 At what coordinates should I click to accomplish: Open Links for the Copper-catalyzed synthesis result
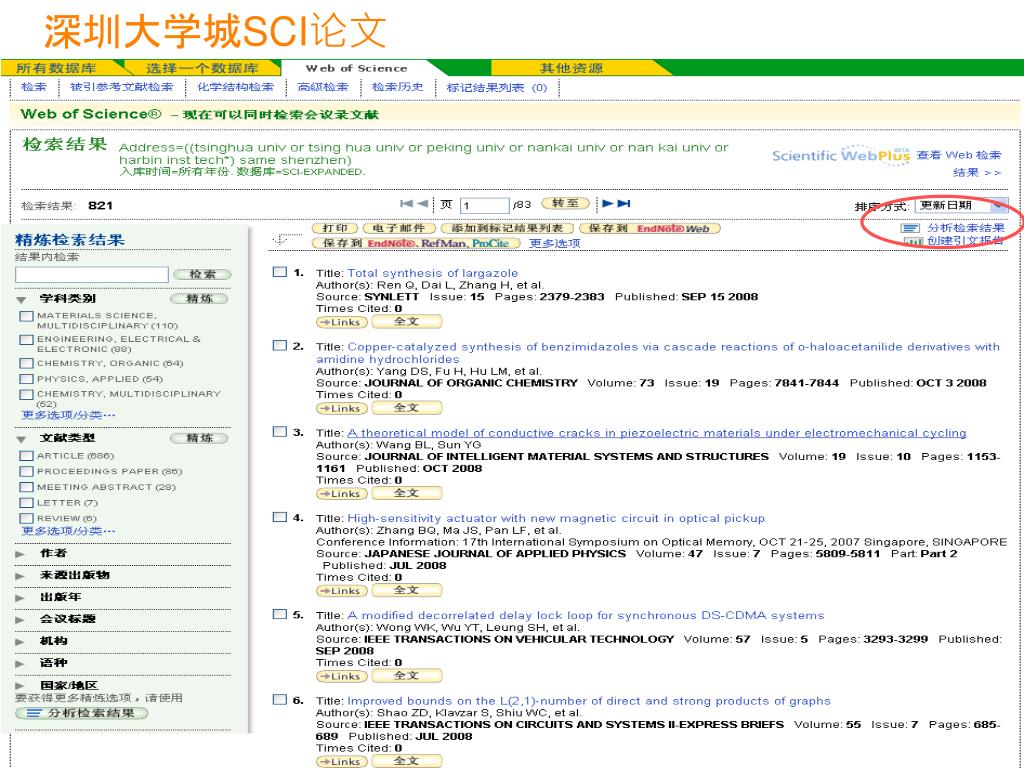point(342,408)
